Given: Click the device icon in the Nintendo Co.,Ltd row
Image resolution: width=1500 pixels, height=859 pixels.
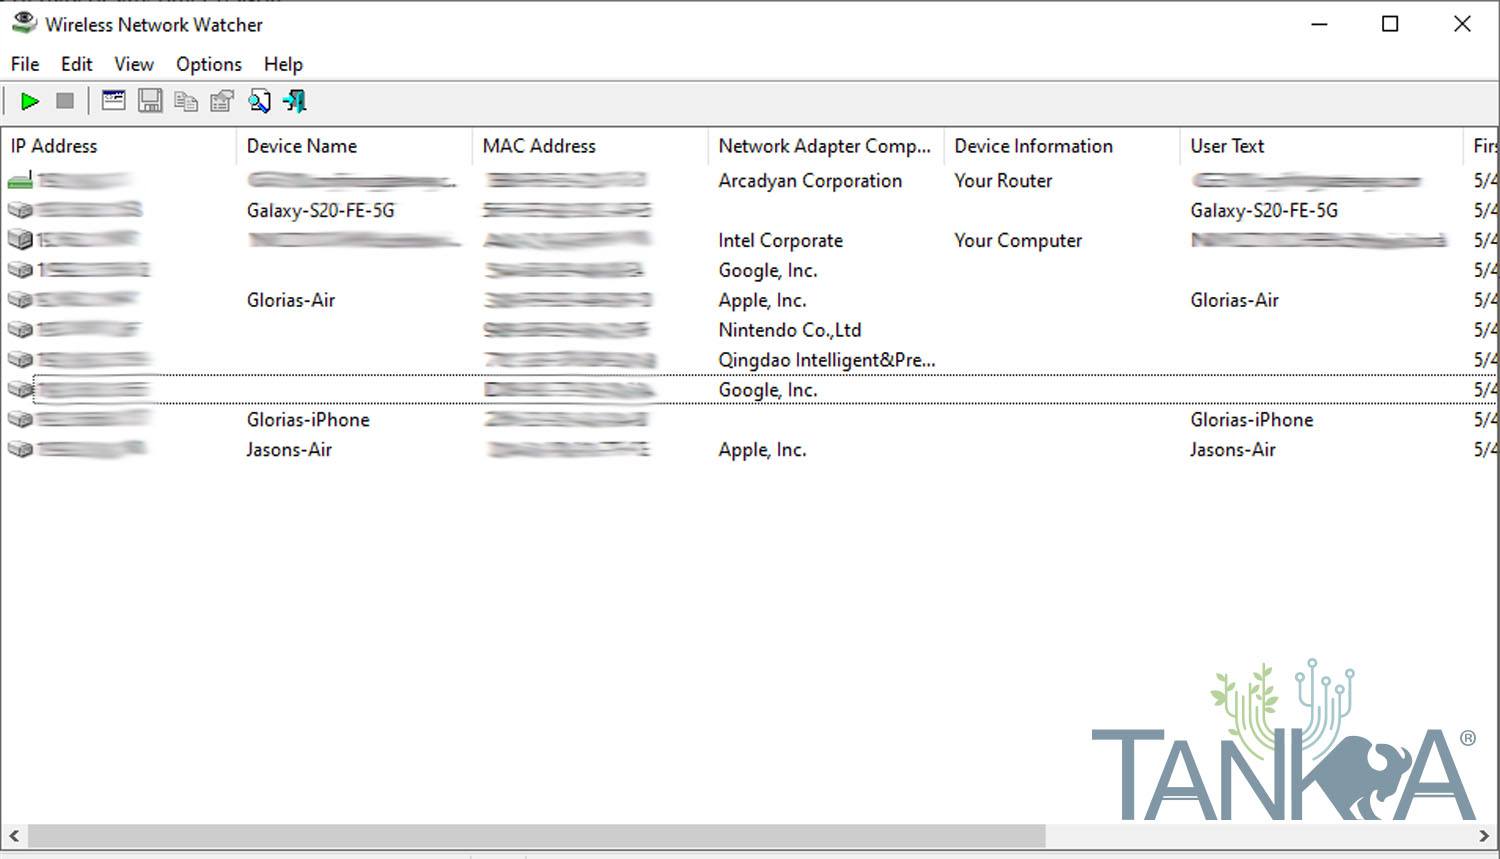Looking at the screenshot, I should click(20, 330).
